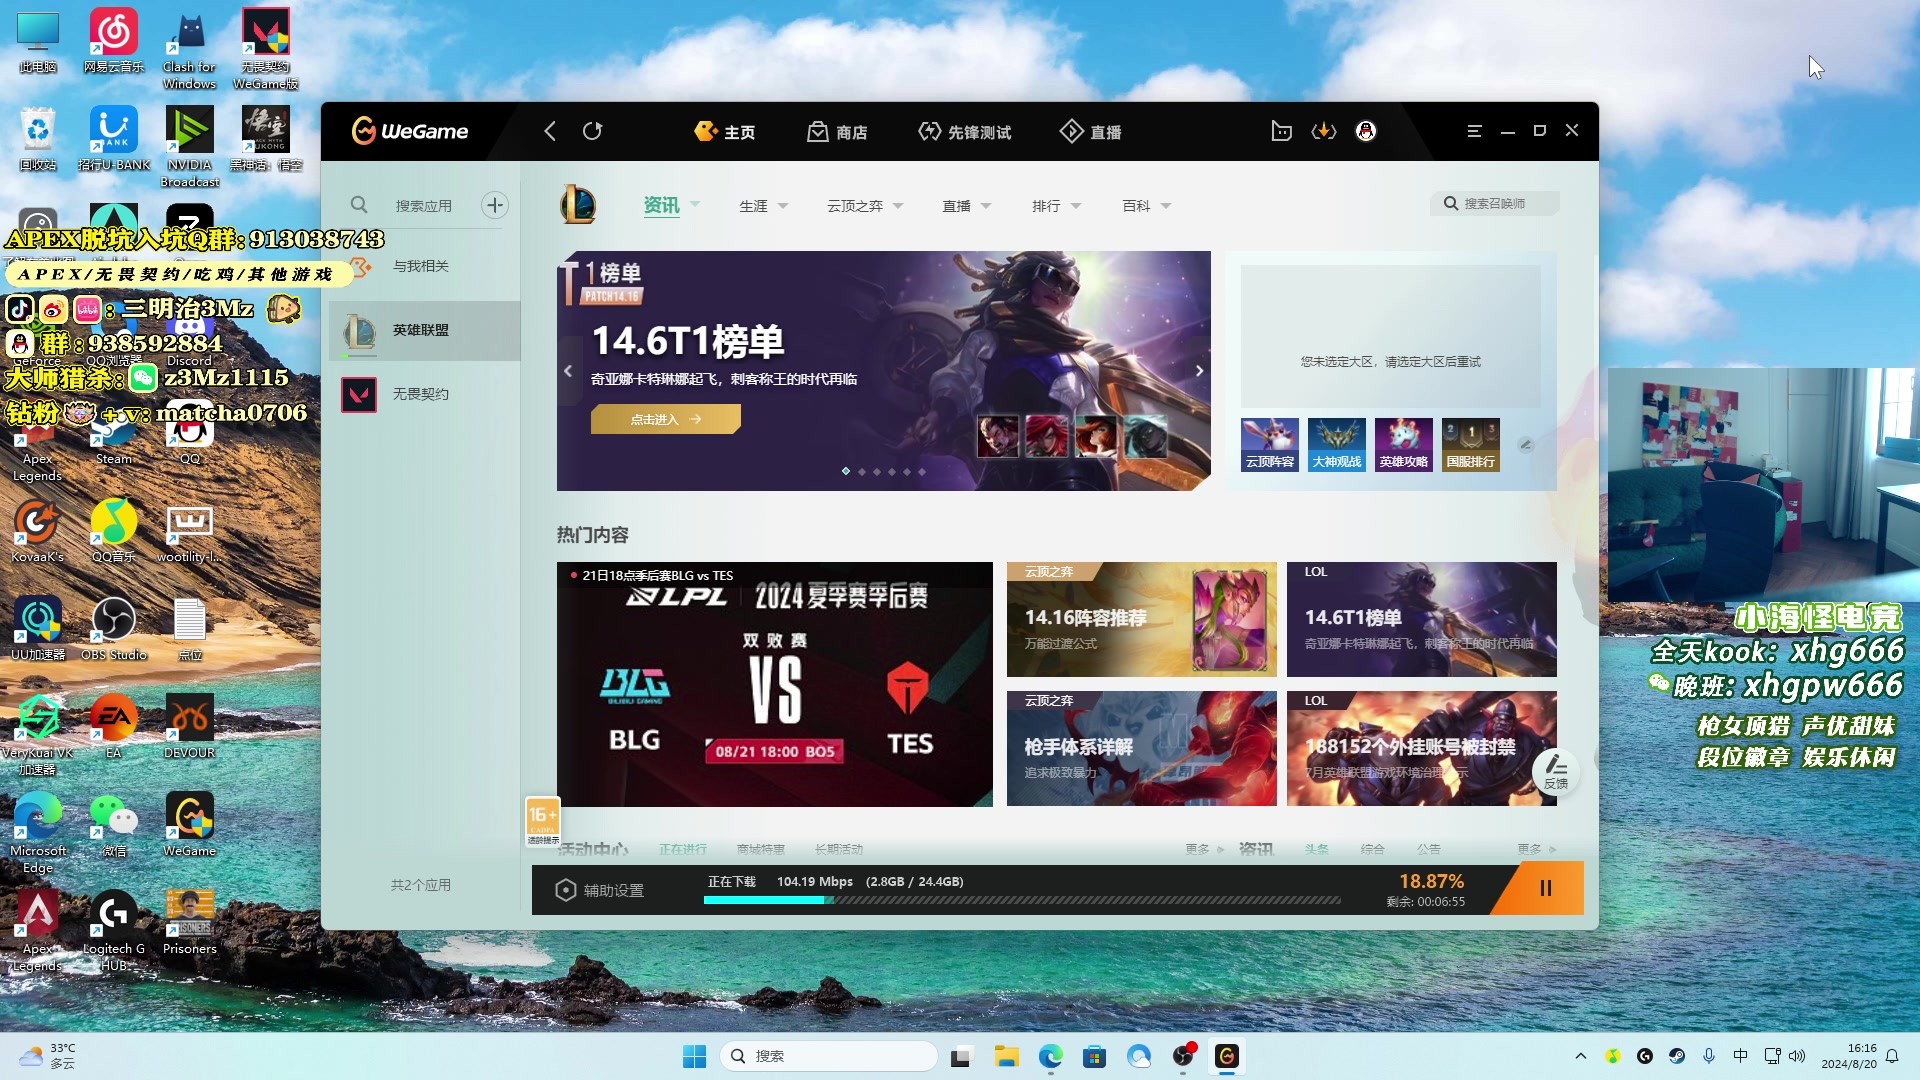Viewport: 1920px width, 1080px height.
Task: Open the WeGame message box icon
Action: (x=1281, y=131)
